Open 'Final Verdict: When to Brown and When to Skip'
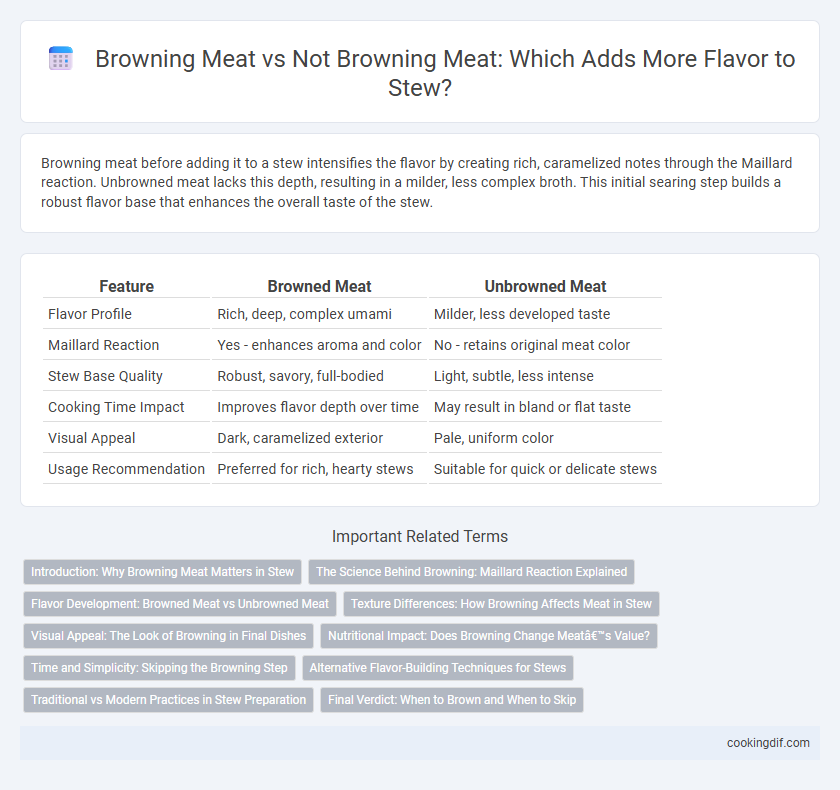Image resolution: width=840 pixels, height=790 pixels. pyautogui.click(x=452, y=699)
